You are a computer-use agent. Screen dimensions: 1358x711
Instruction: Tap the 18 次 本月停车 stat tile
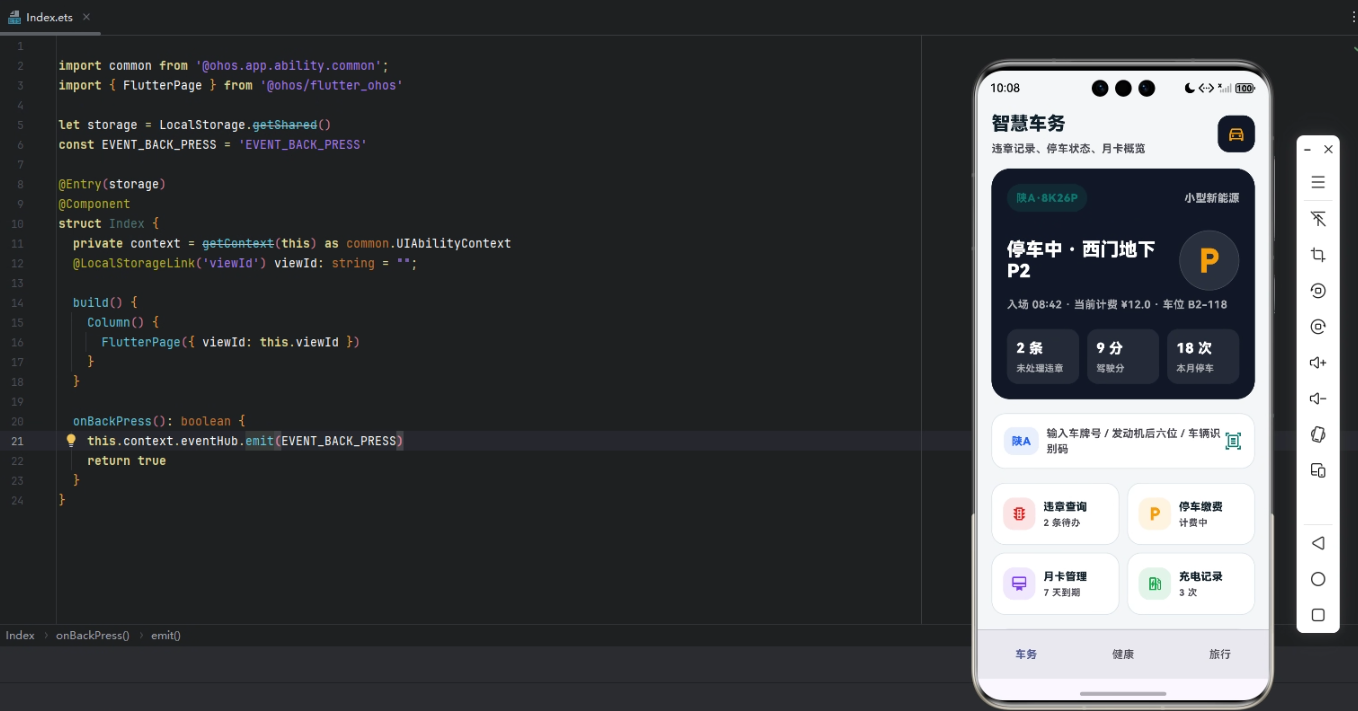(1203, 357)
